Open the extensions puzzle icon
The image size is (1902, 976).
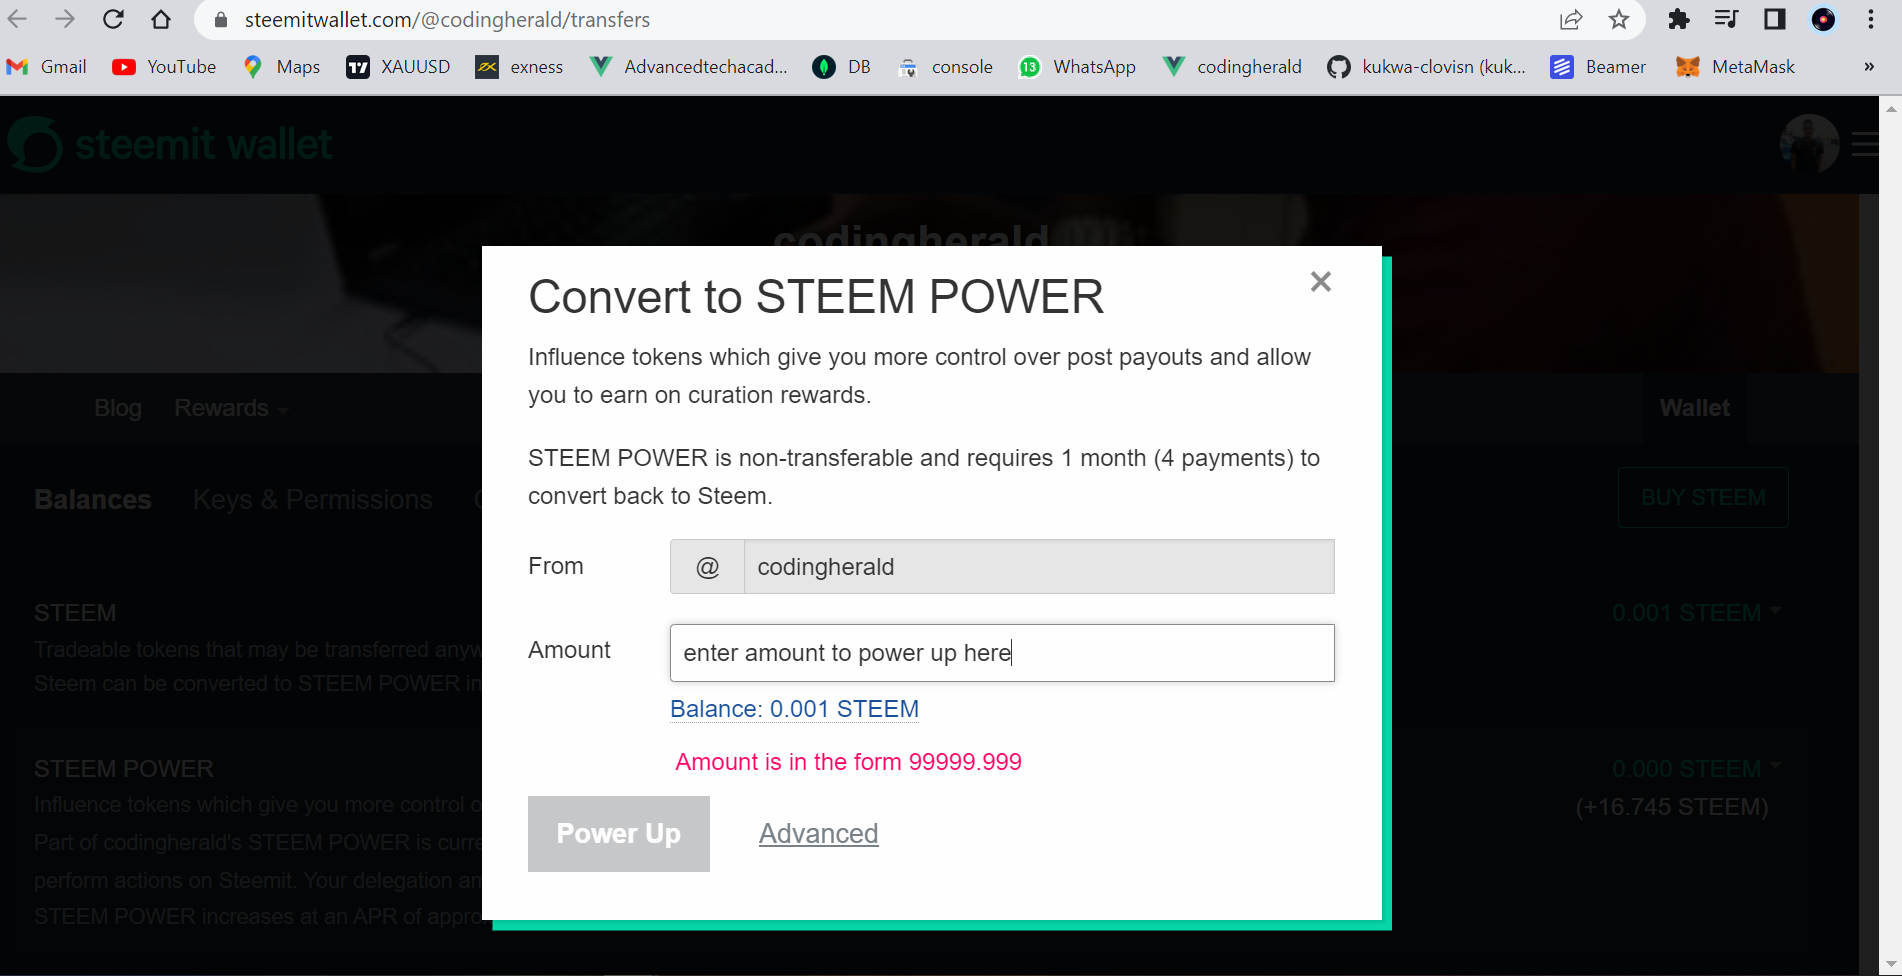click(x=1679, y=19)
